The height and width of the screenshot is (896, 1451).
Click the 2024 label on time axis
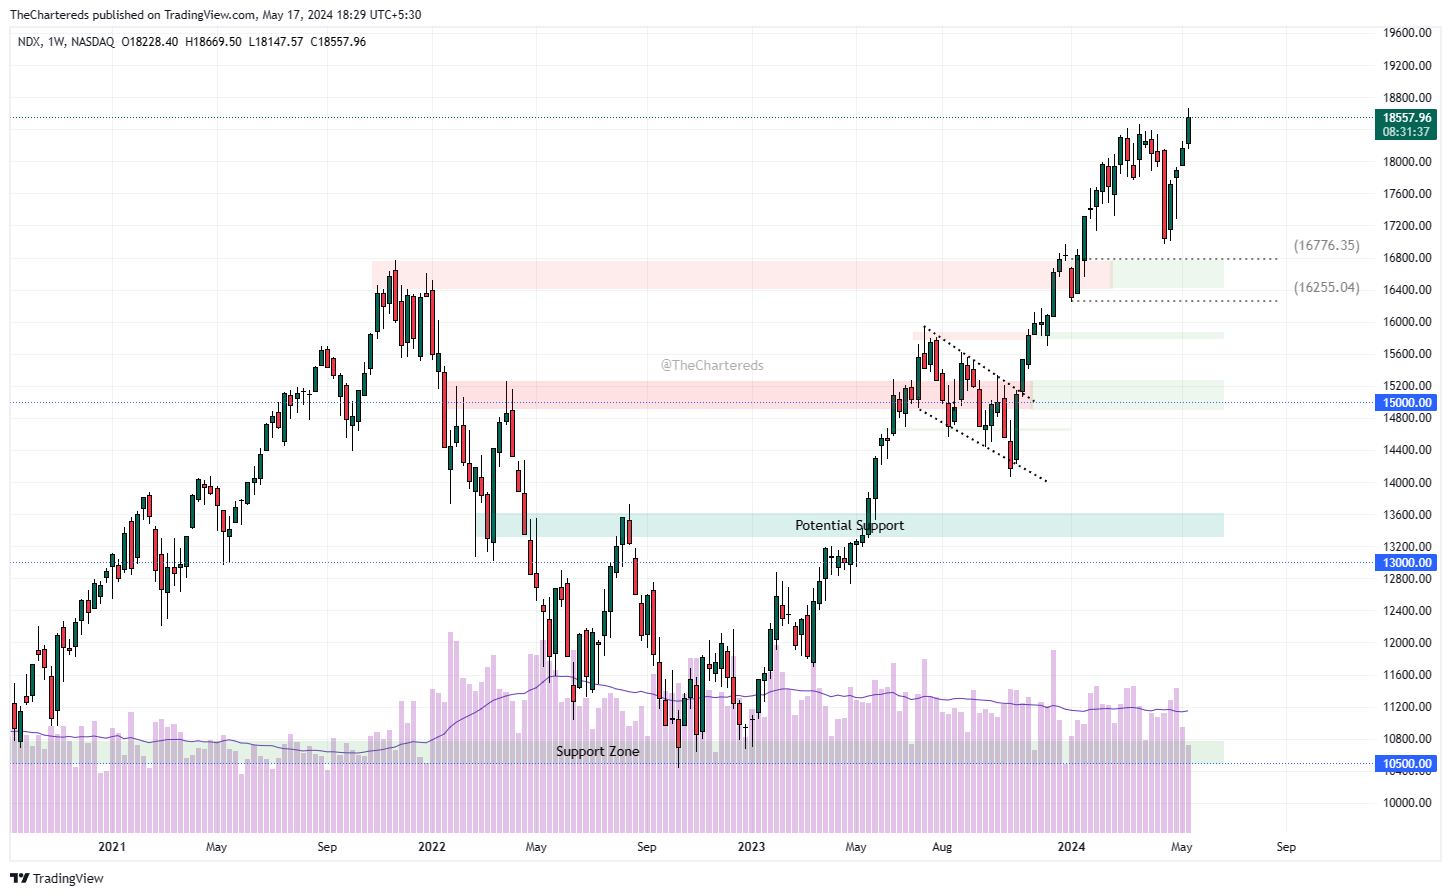[x=1071, y=847]
